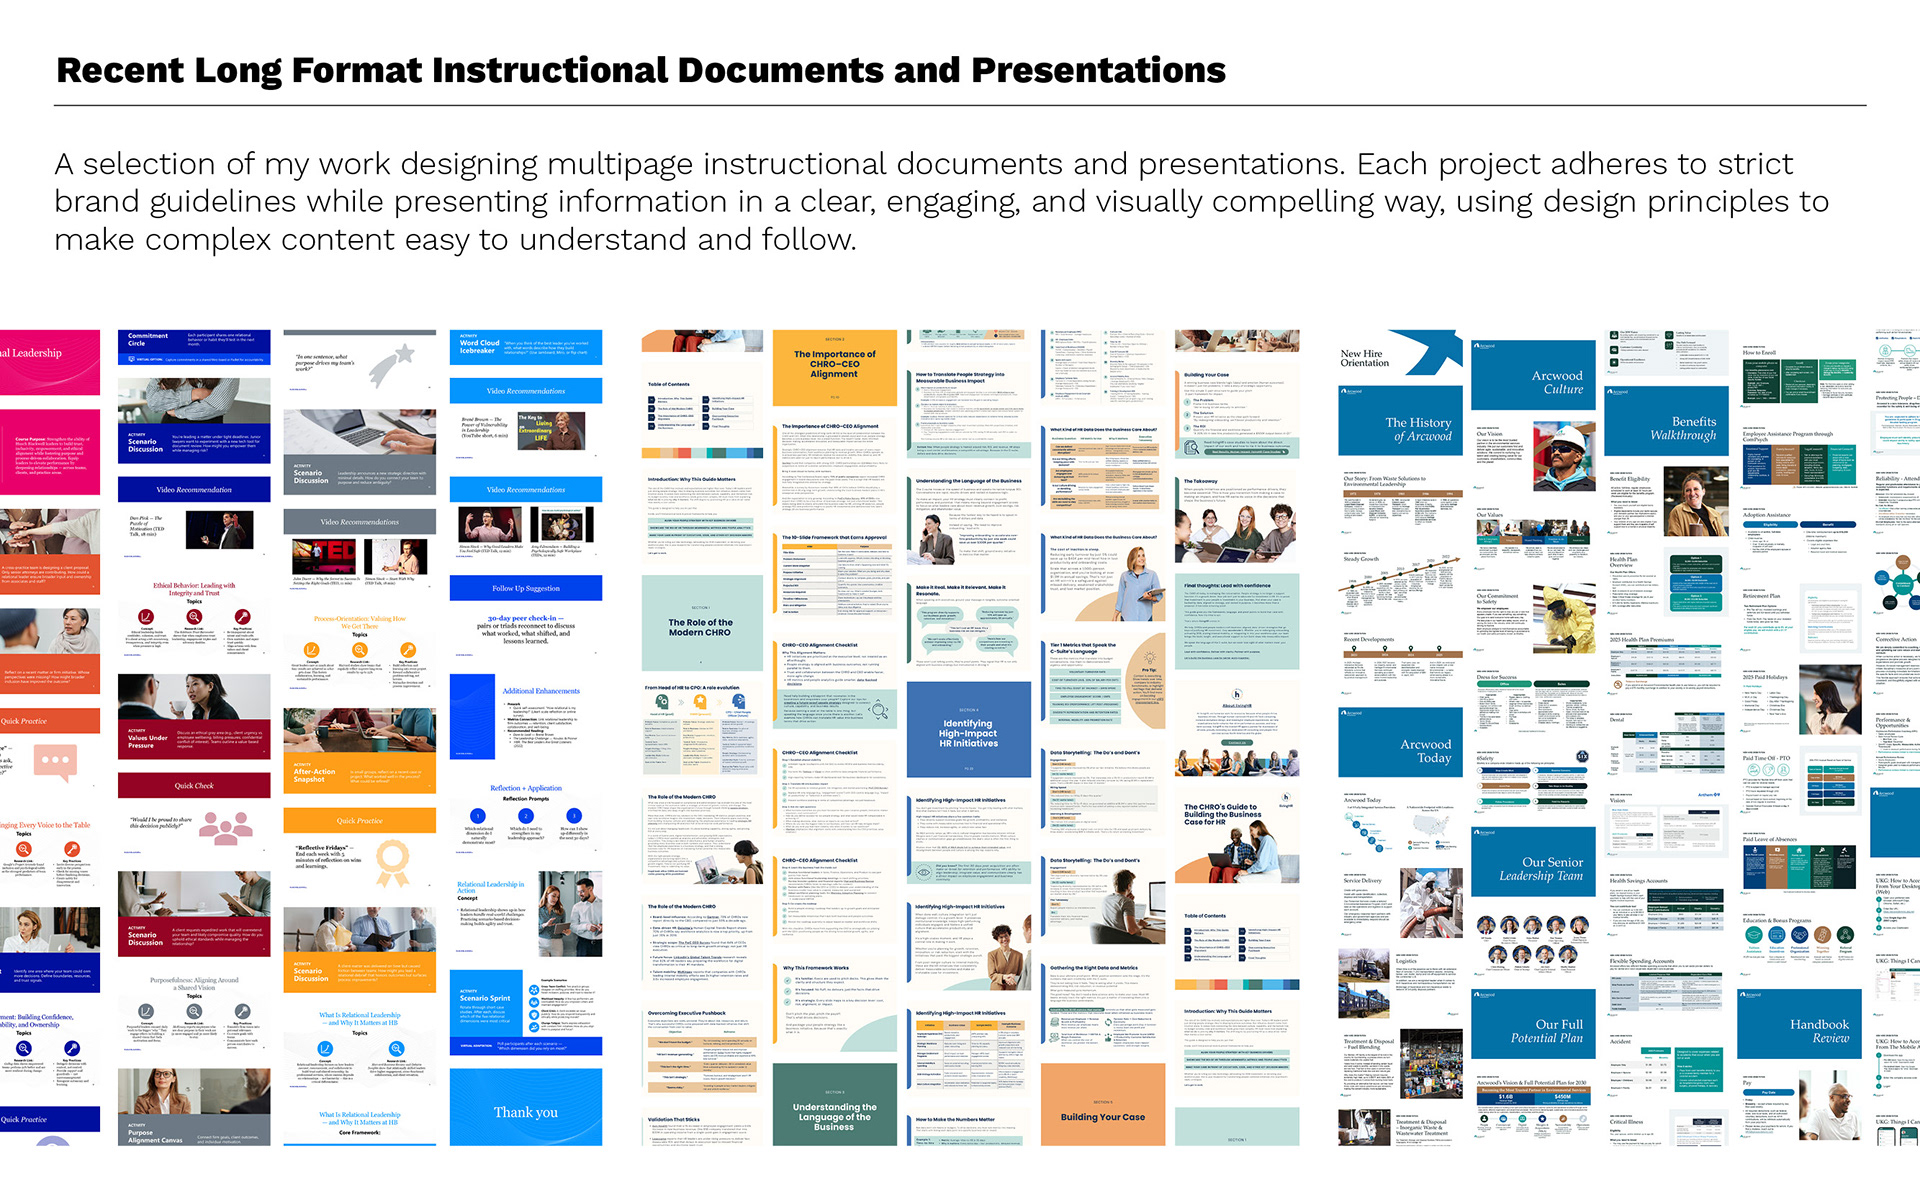Select the Word Cloud Icebreaker slide

pos(526,346)
